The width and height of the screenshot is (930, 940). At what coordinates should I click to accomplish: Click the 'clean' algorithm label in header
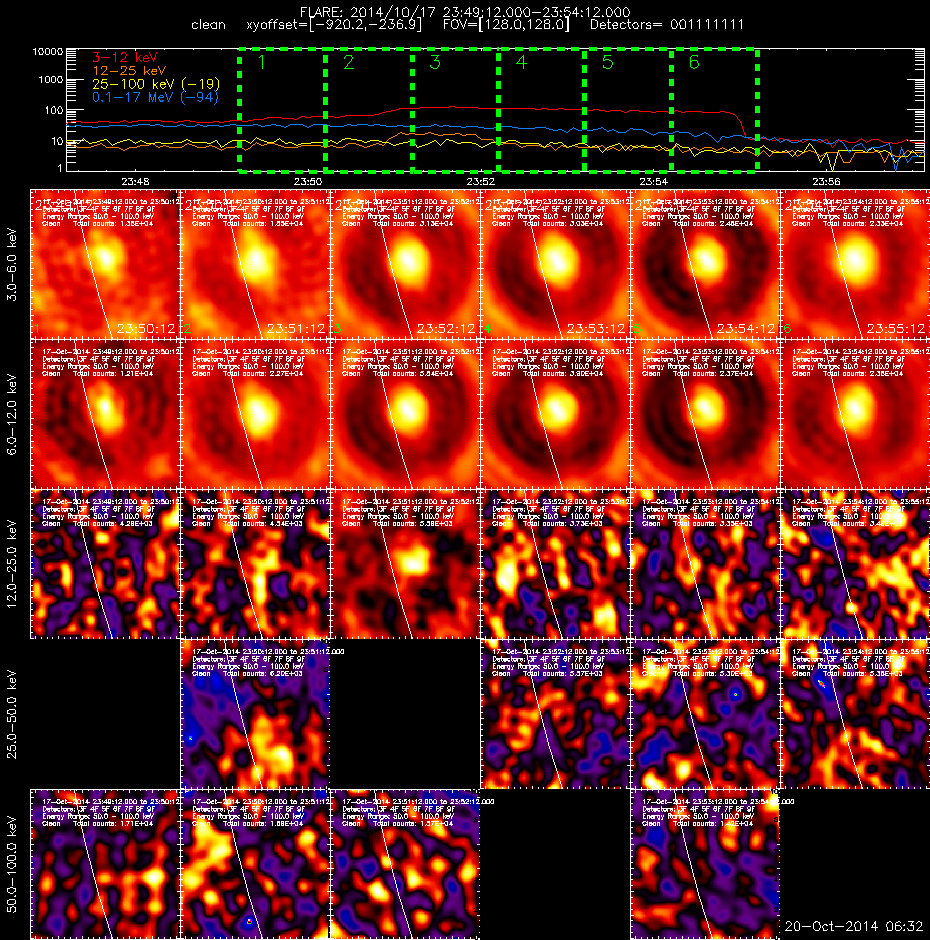click(x=208, y=25)
